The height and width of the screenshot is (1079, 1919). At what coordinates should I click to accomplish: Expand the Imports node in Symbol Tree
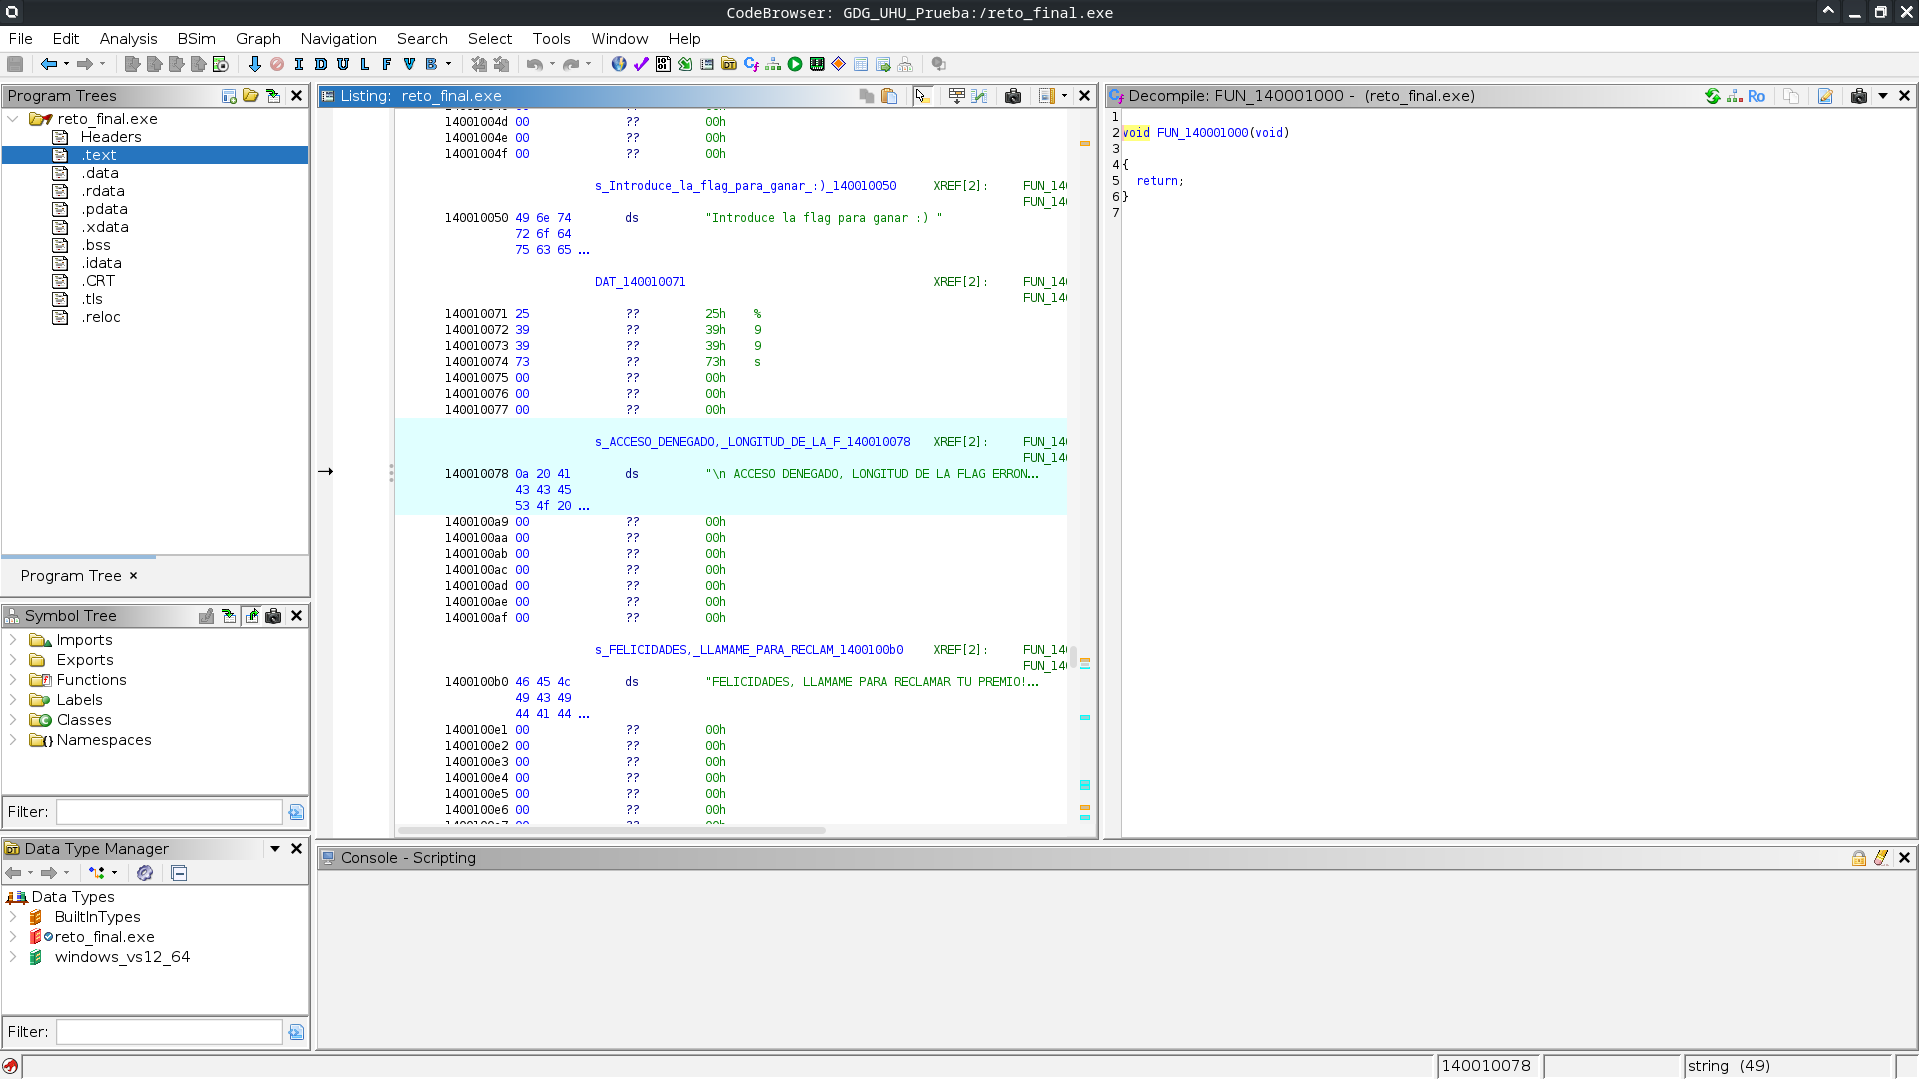pos(13,640)
